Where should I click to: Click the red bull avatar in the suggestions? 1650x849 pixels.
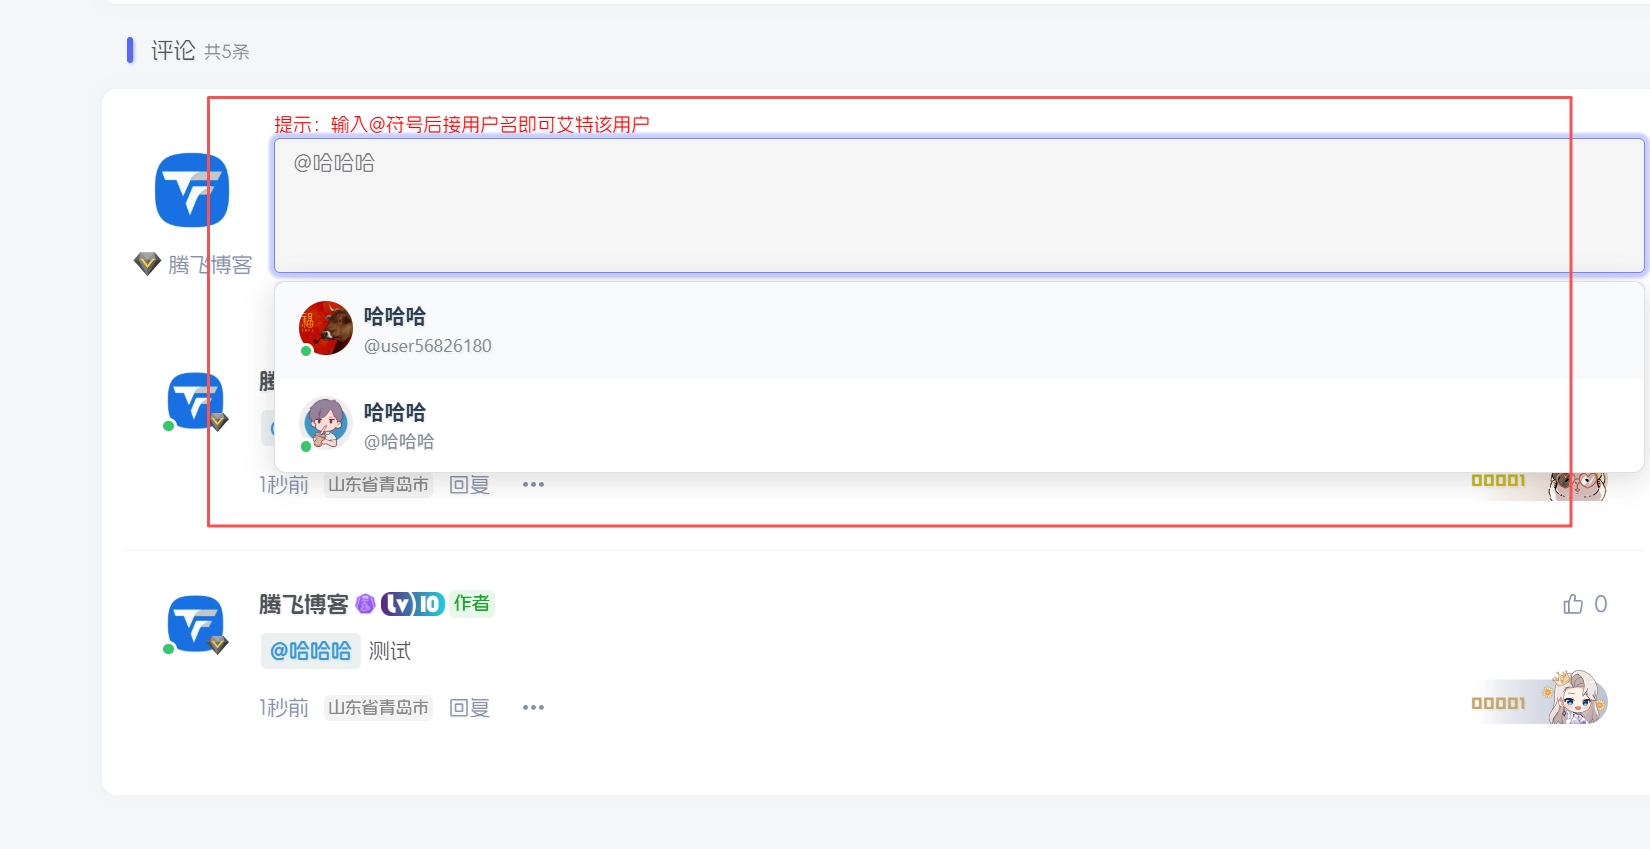pyautogui.click(x=325, y=328)
